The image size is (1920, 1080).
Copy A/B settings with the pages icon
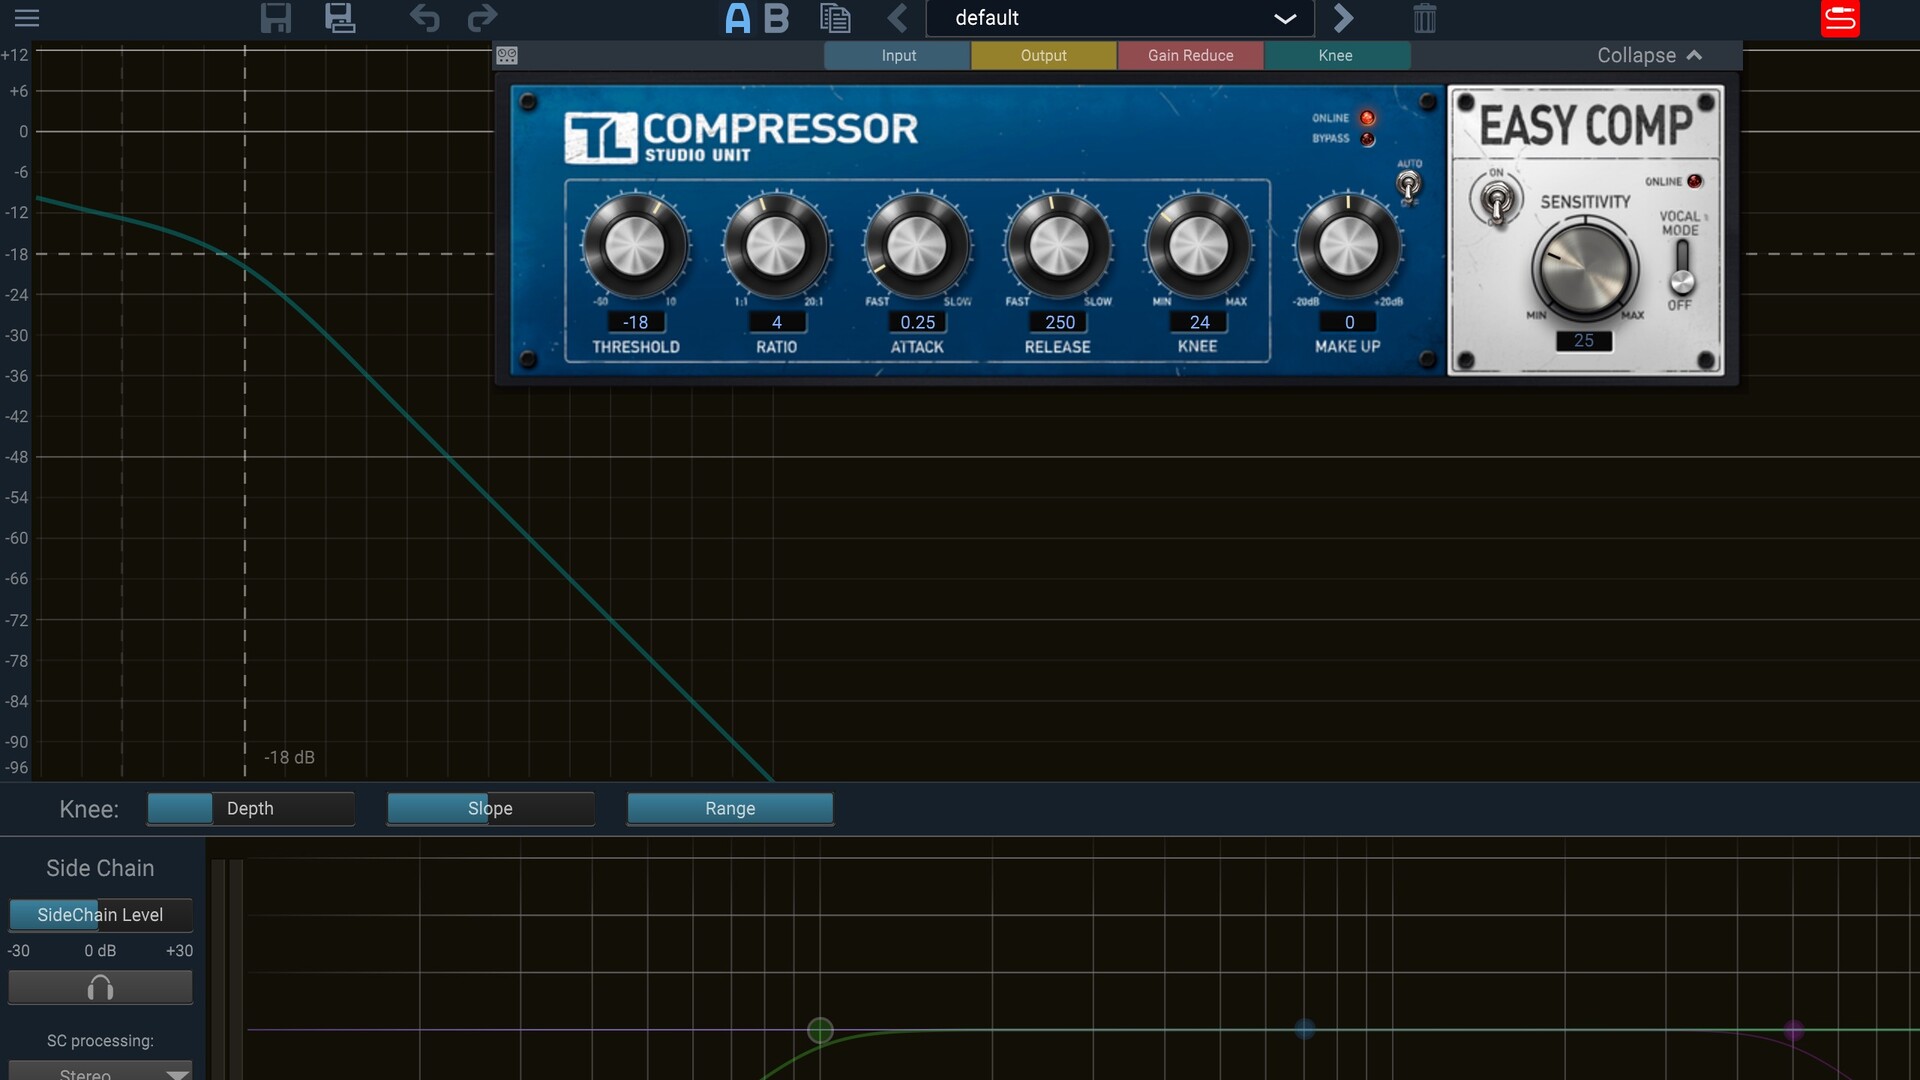pos(835,18)
